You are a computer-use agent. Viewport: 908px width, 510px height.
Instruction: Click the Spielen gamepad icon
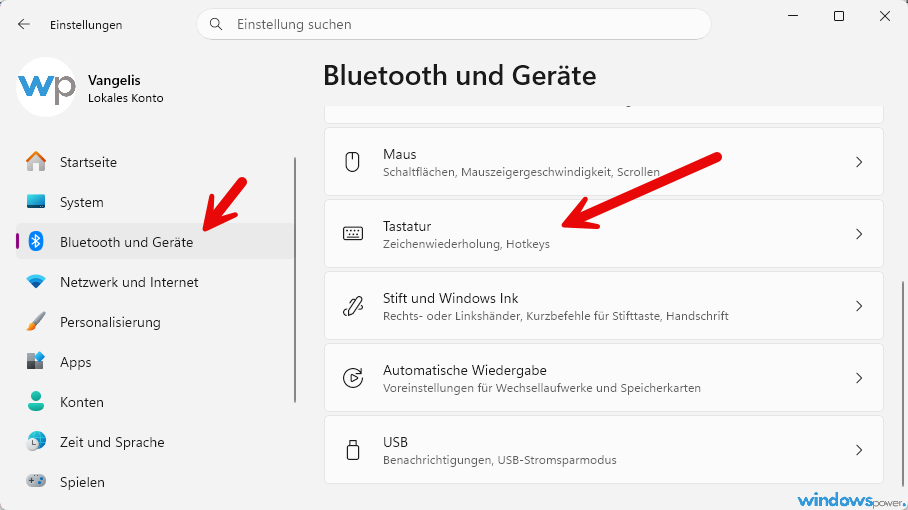click(36, 481)
